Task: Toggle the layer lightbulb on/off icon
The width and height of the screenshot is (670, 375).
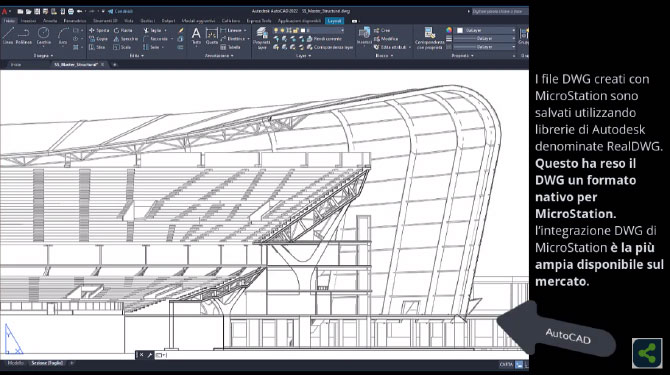Action: tap(276, 30)
